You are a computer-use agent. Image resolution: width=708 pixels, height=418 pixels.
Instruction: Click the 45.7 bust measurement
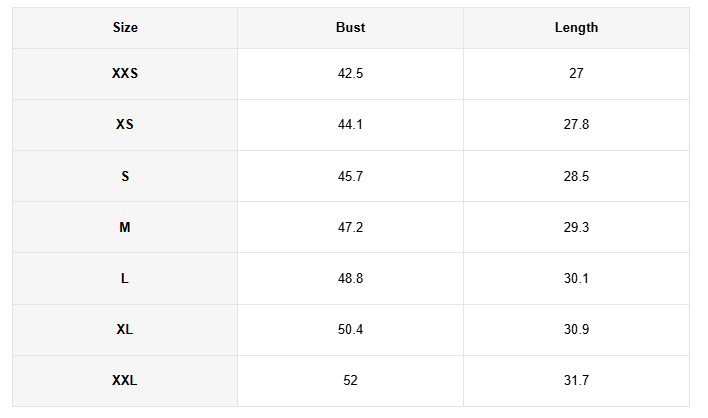pyautogui.click(x=350, y=176)
